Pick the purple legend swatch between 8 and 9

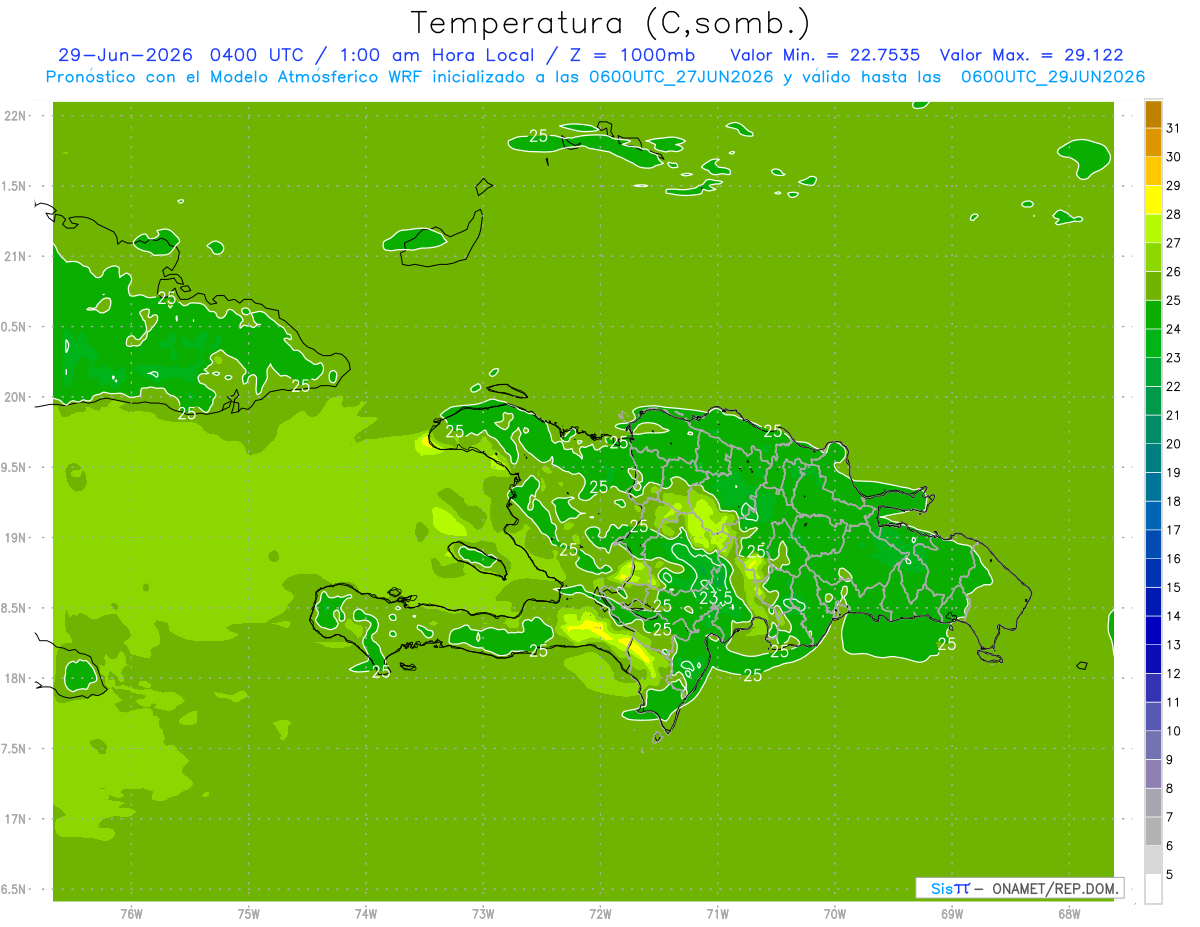(1153, 774)
